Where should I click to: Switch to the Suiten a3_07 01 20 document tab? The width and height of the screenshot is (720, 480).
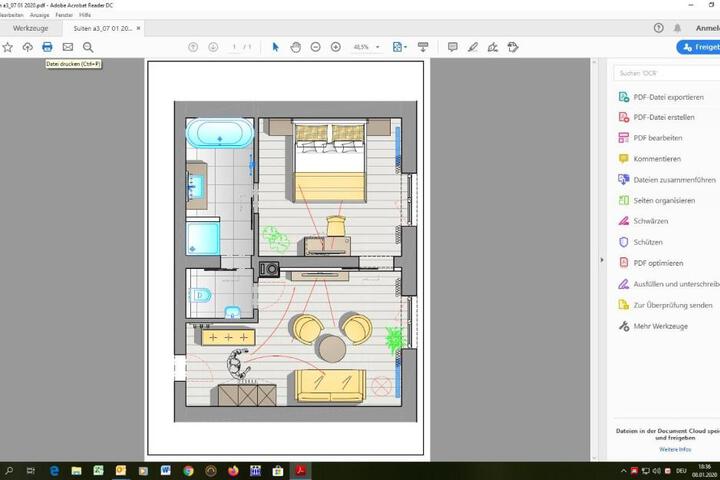103,28
